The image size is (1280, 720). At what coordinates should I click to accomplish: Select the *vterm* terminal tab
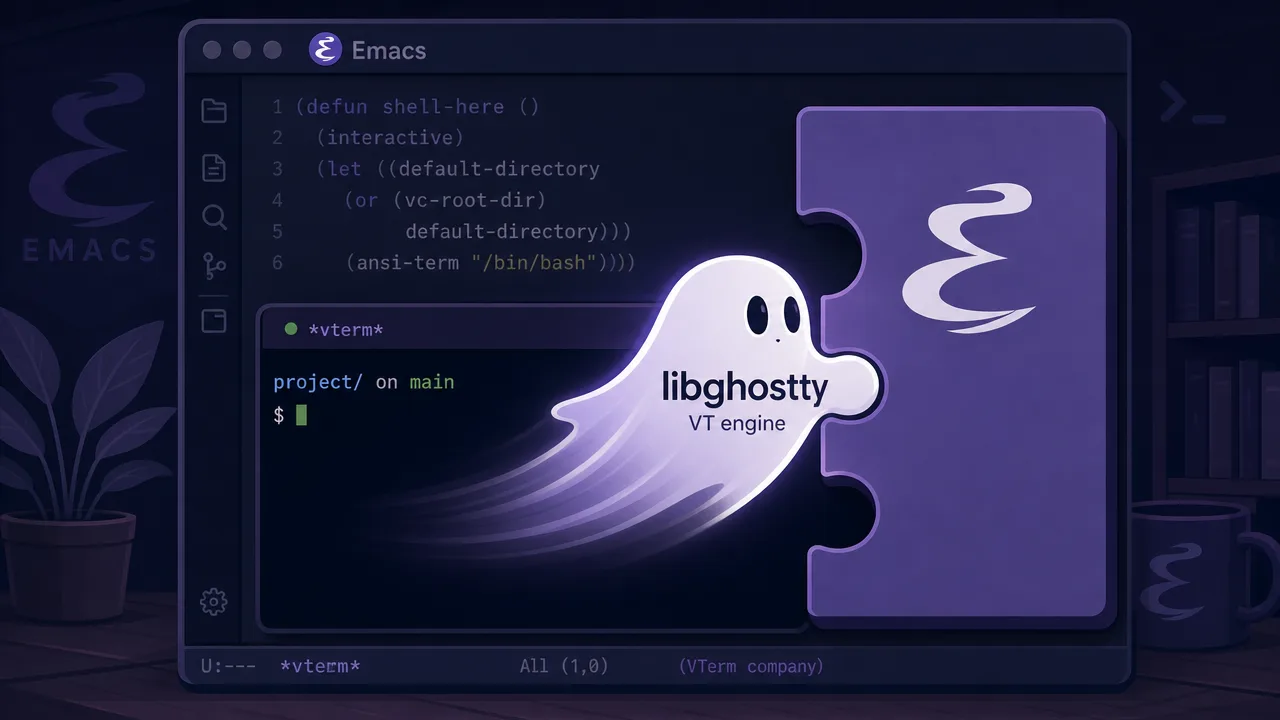[347, 329]
